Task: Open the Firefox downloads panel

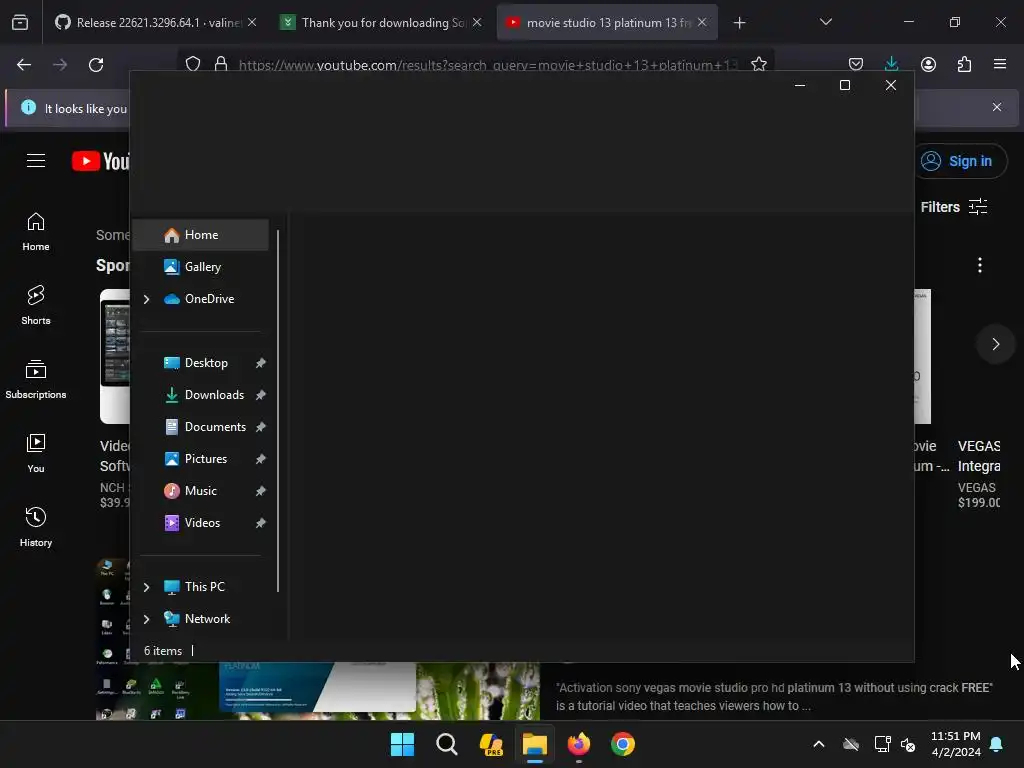Action: click(891, 64)
